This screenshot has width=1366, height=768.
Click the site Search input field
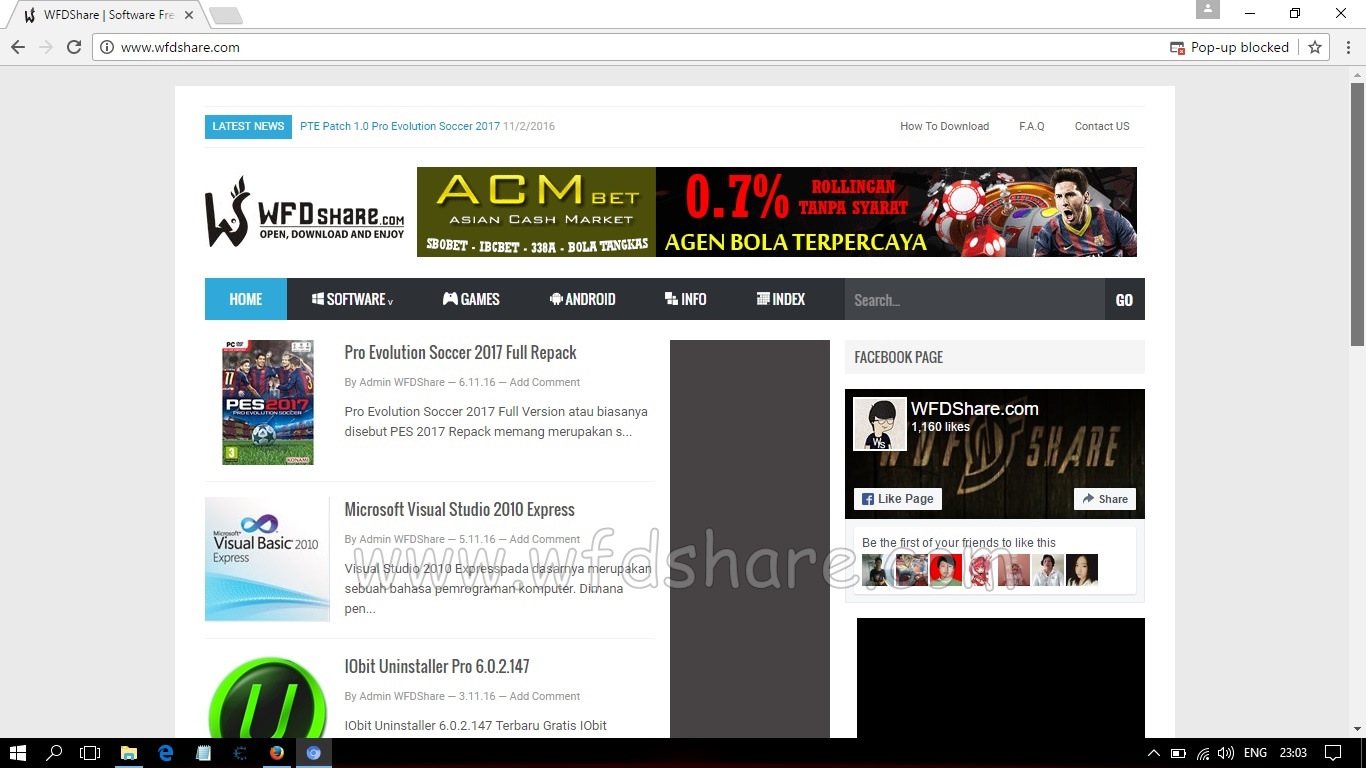click(975, 300)
